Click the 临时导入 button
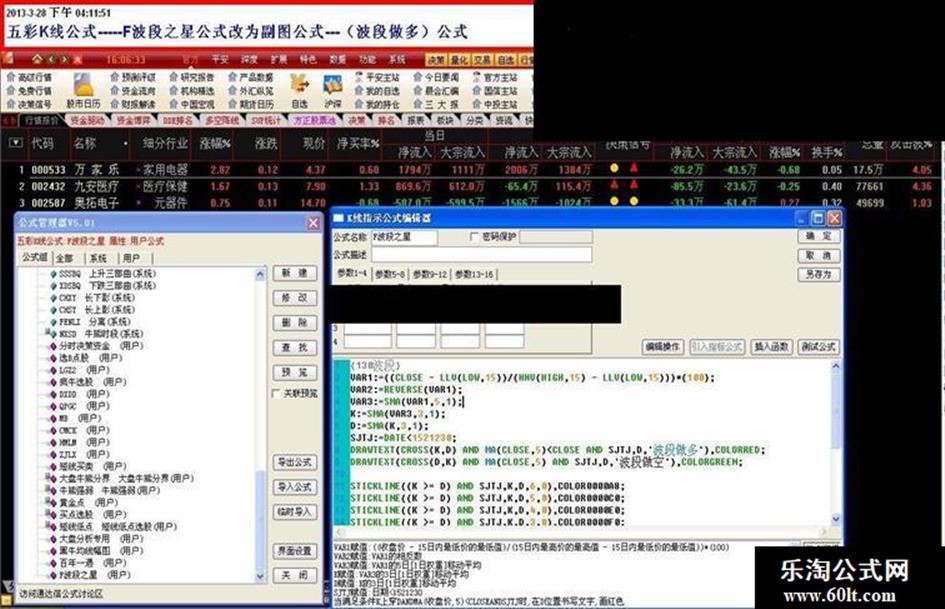The height and width of the screenshot is (609, 945). pyautogui.click(x=294, y=512)
